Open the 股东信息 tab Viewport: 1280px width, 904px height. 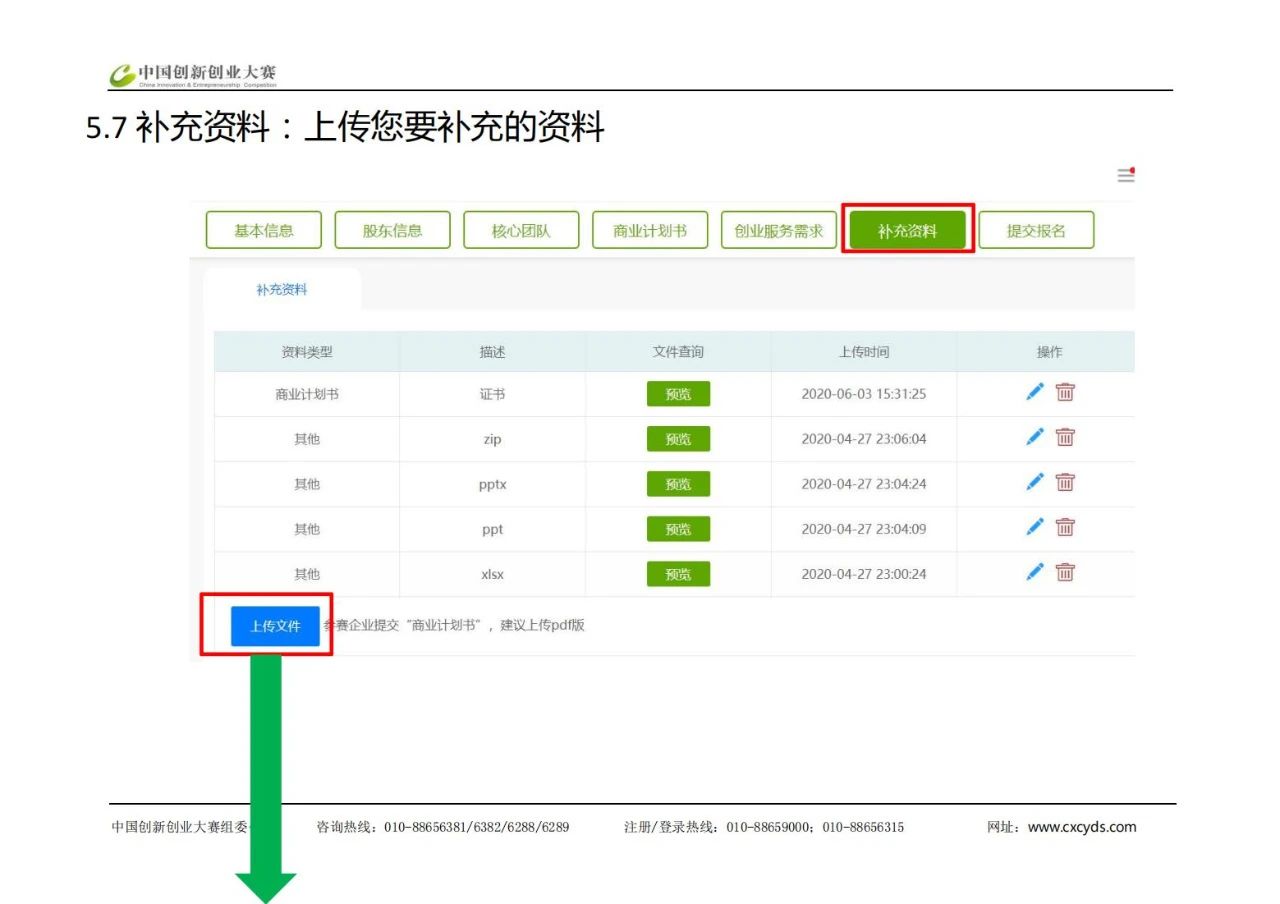point(393,231)
